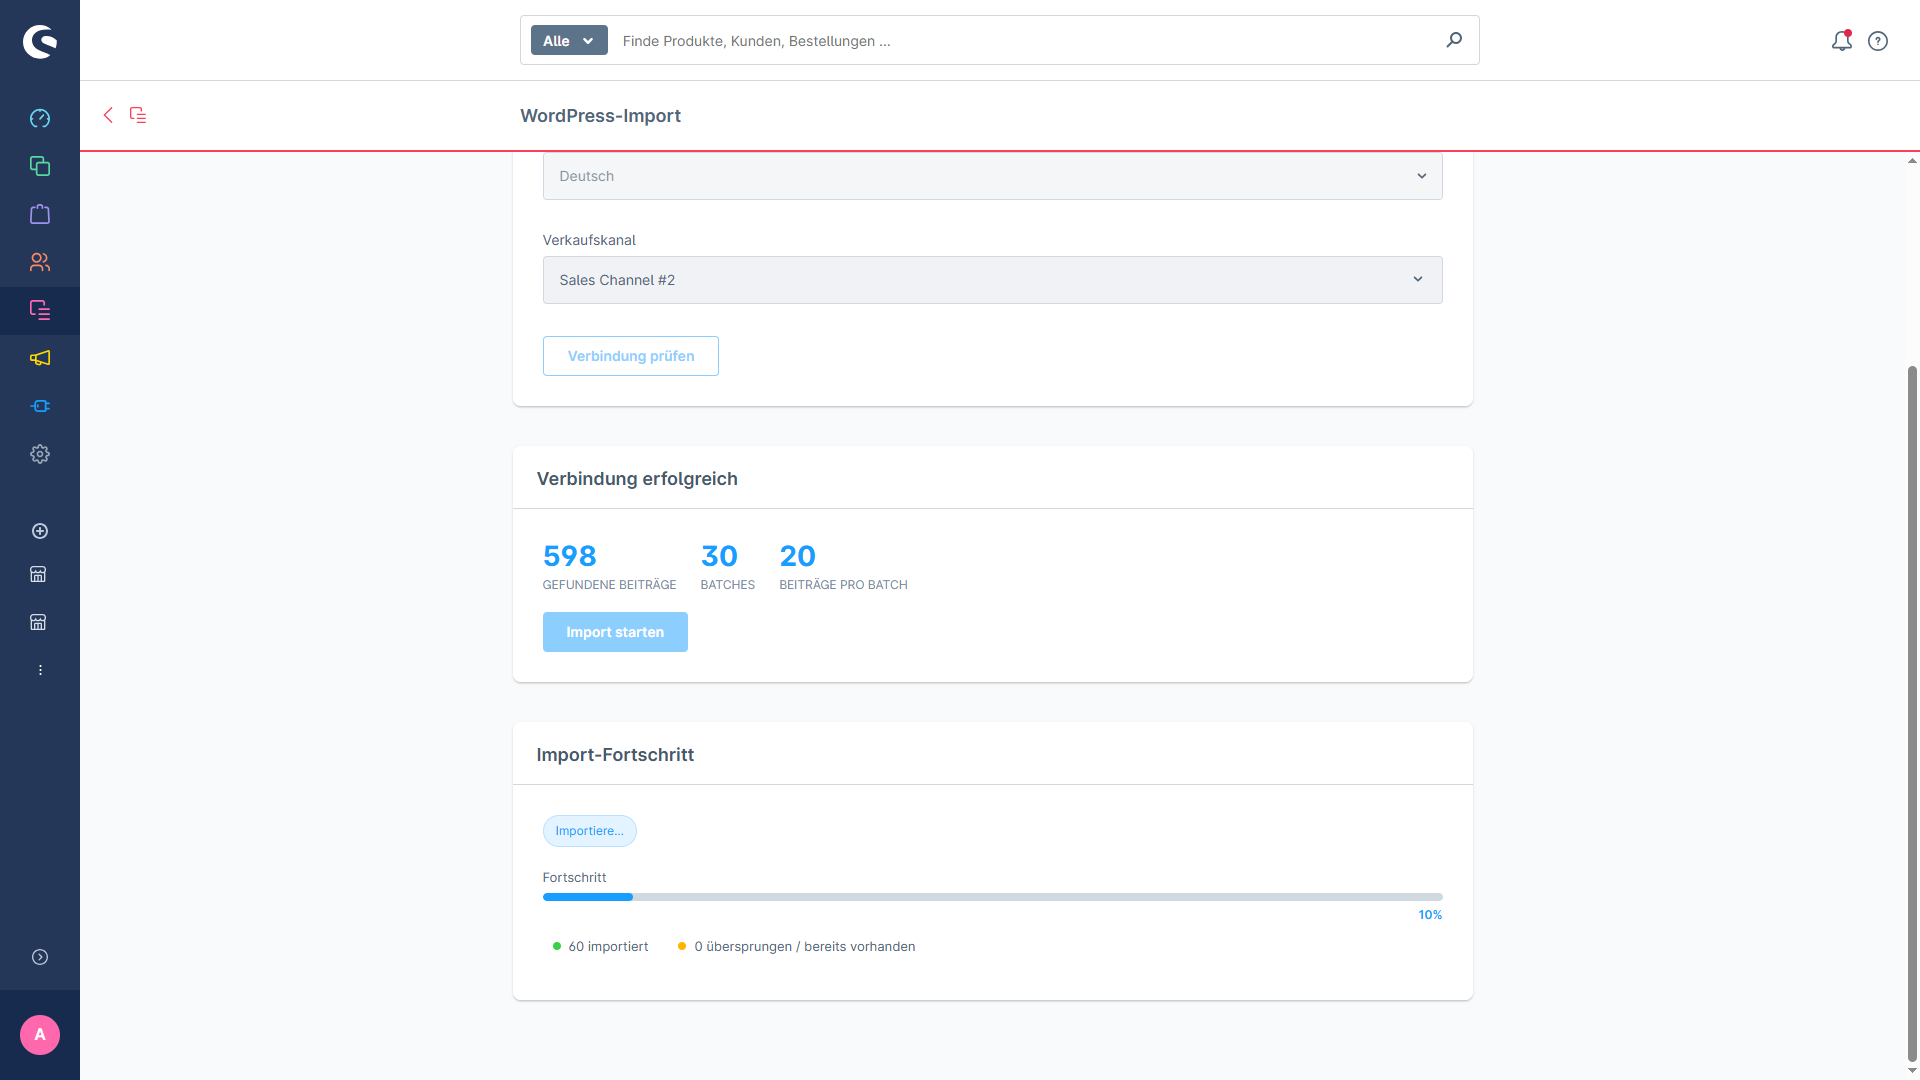Click the 598 Gefundene Beiträge value

[569, 556]
